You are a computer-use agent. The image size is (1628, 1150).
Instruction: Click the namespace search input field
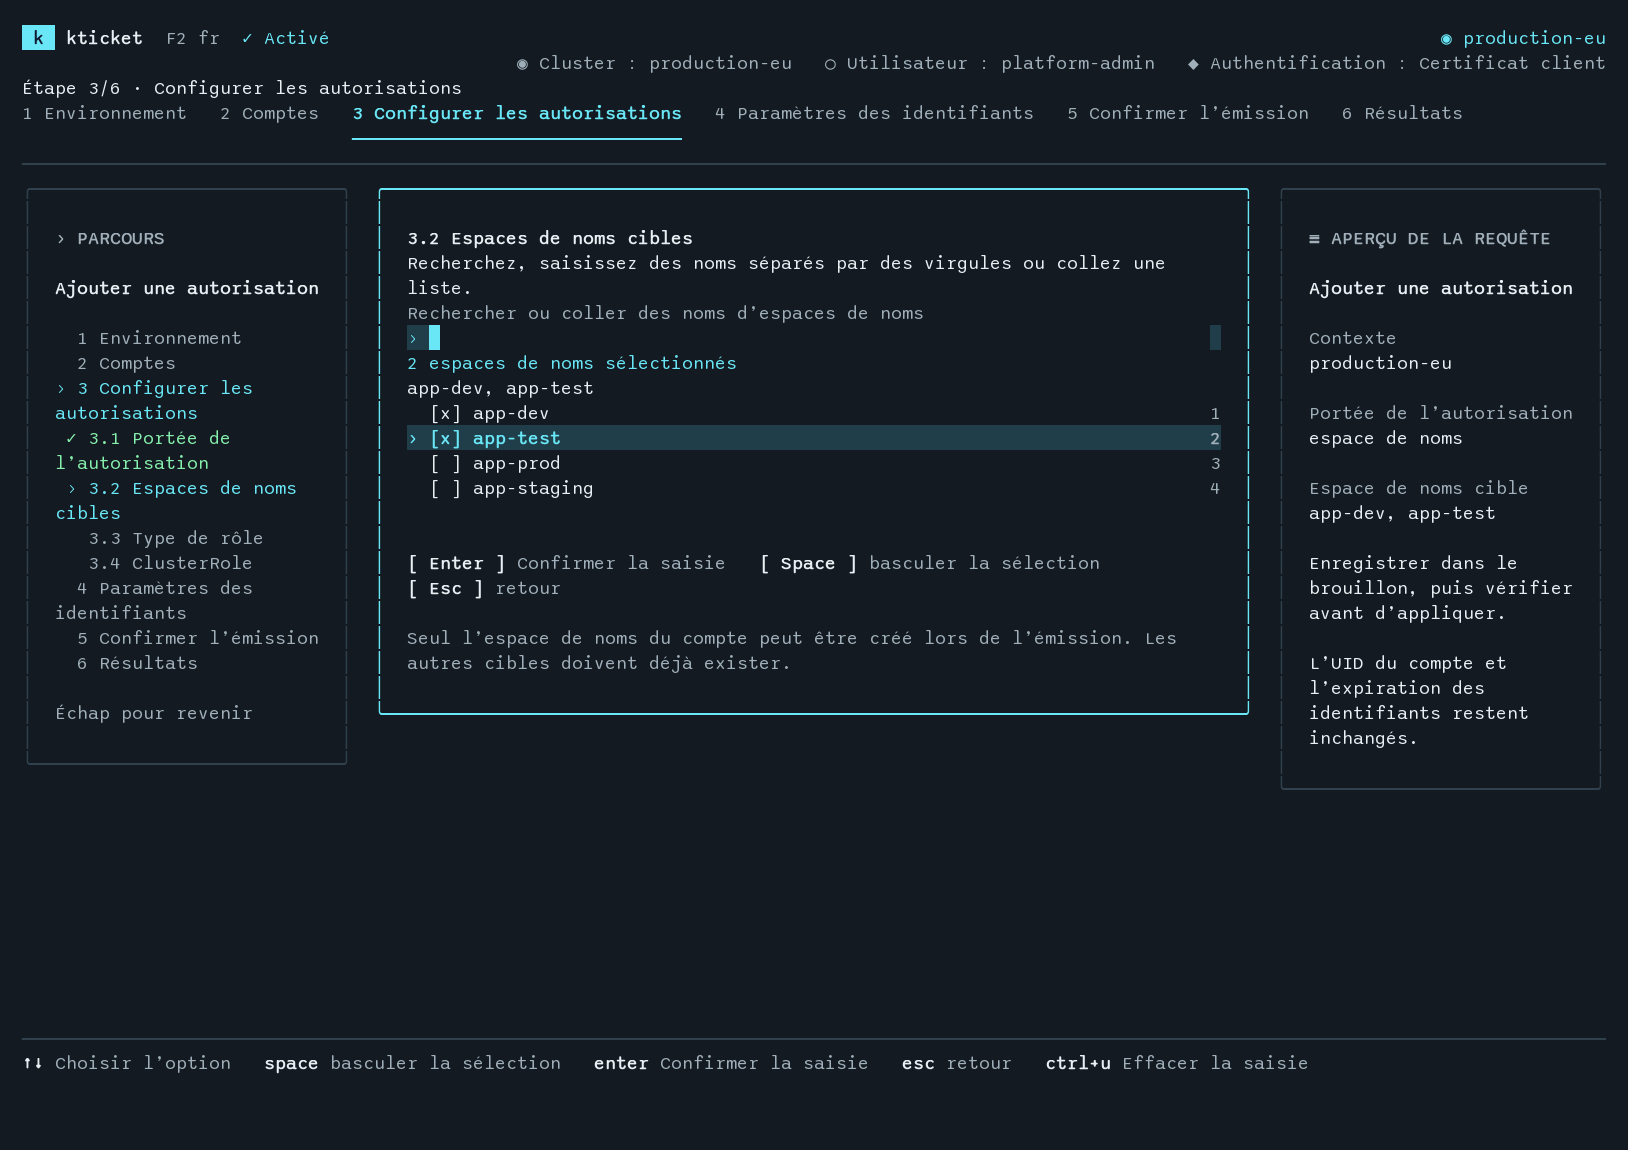point(814,338)
